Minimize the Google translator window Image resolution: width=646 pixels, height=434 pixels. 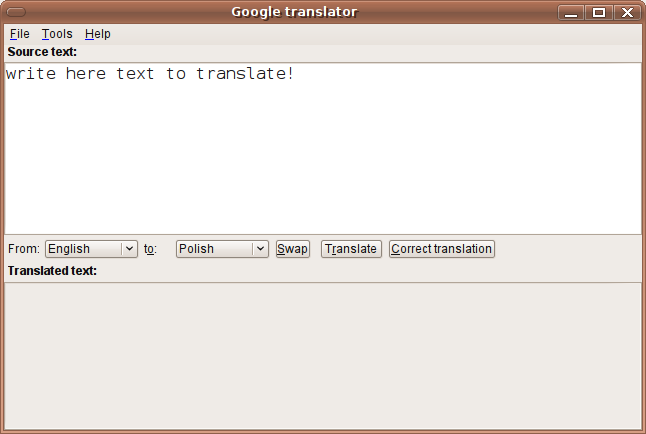click(x=570, y=12)
